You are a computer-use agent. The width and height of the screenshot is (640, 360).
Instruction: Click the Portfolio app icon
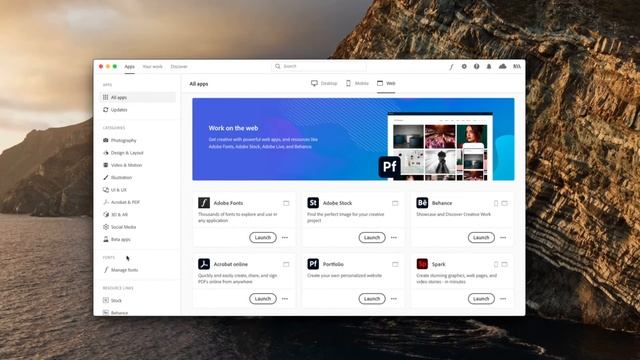click(313, 264)
